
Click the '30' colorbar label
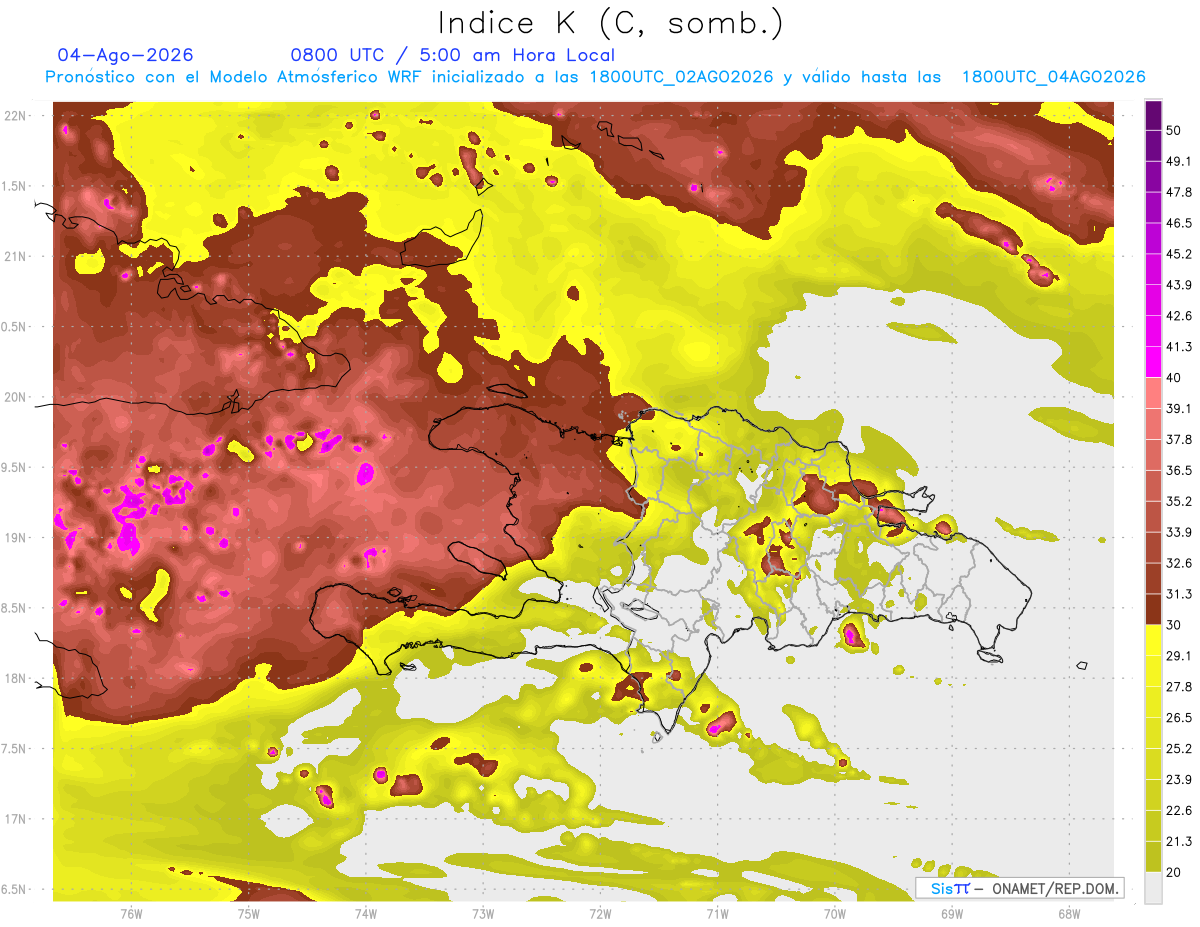point(1174,625)
